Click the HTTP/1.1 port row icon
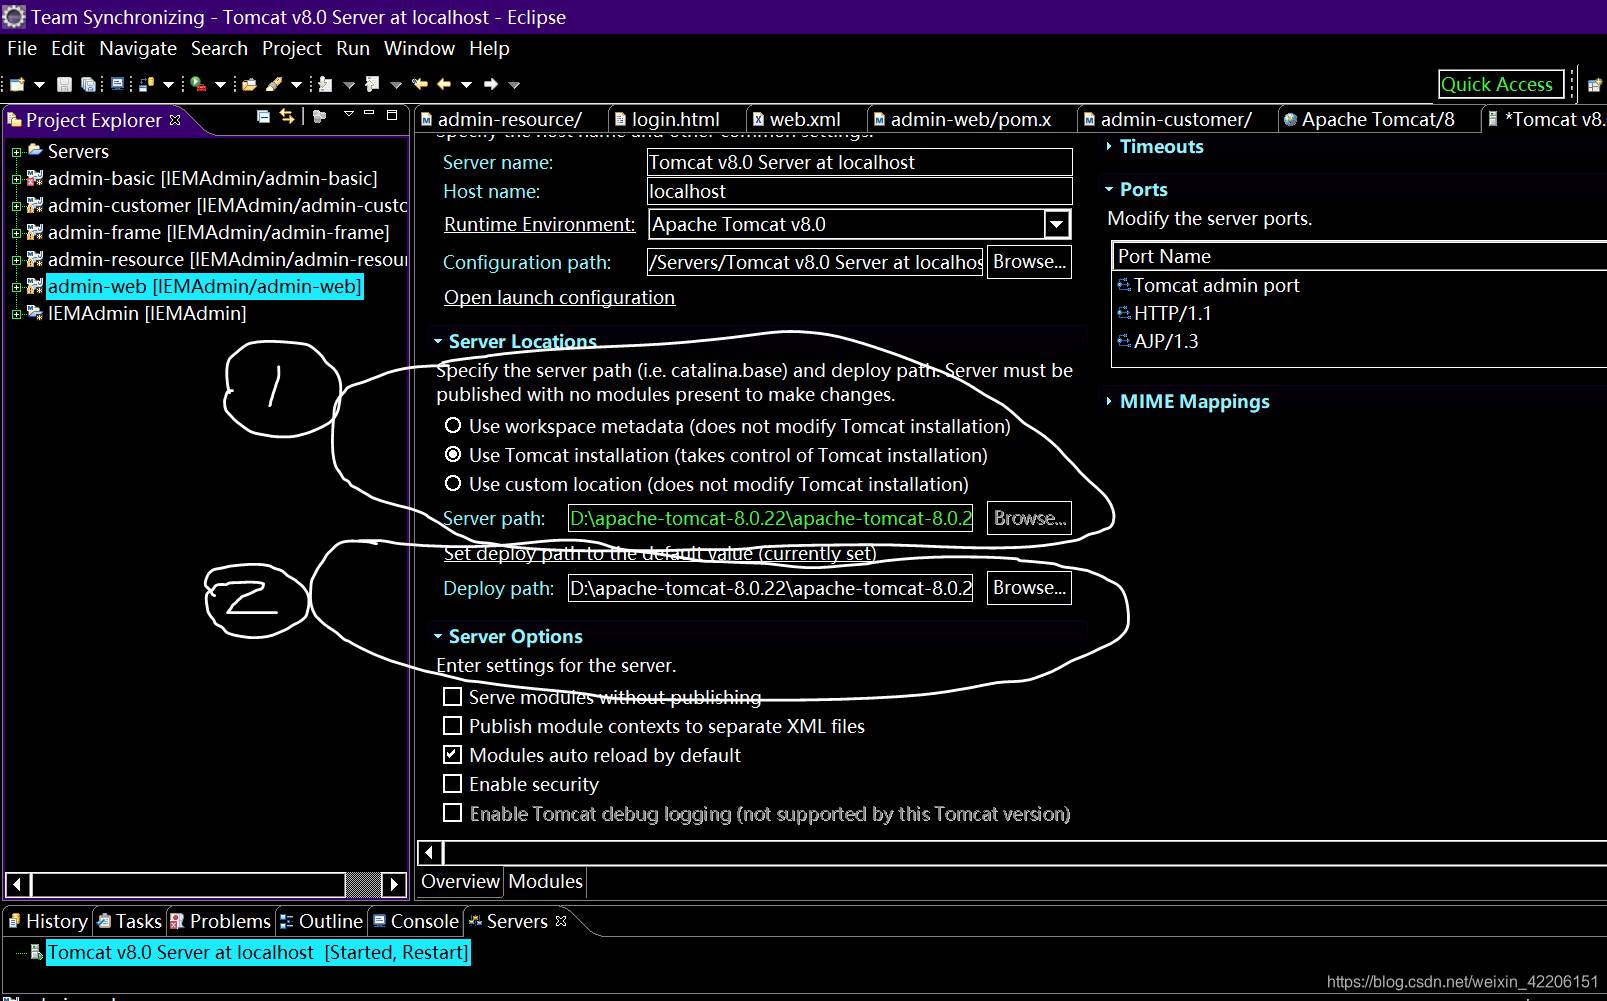1607x1001 pixels. click(1124, 313)
